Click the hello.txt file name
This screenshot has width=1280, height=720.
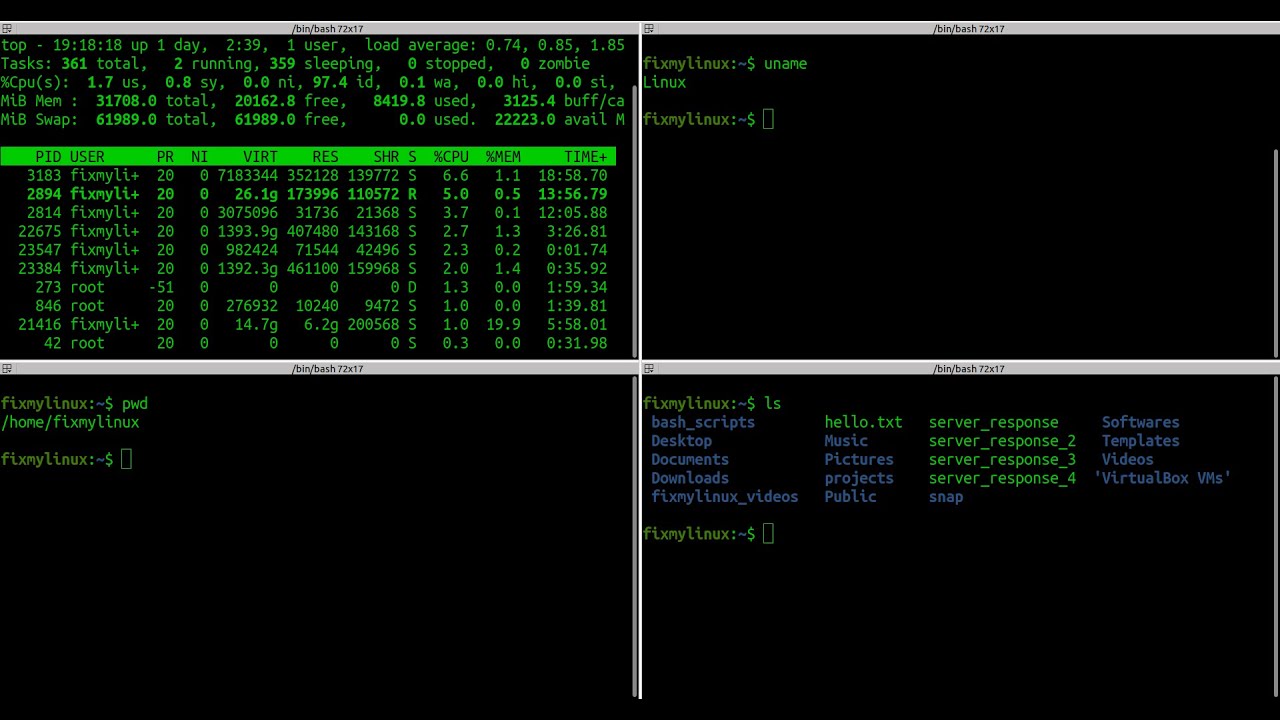click(x=863, y=423)
